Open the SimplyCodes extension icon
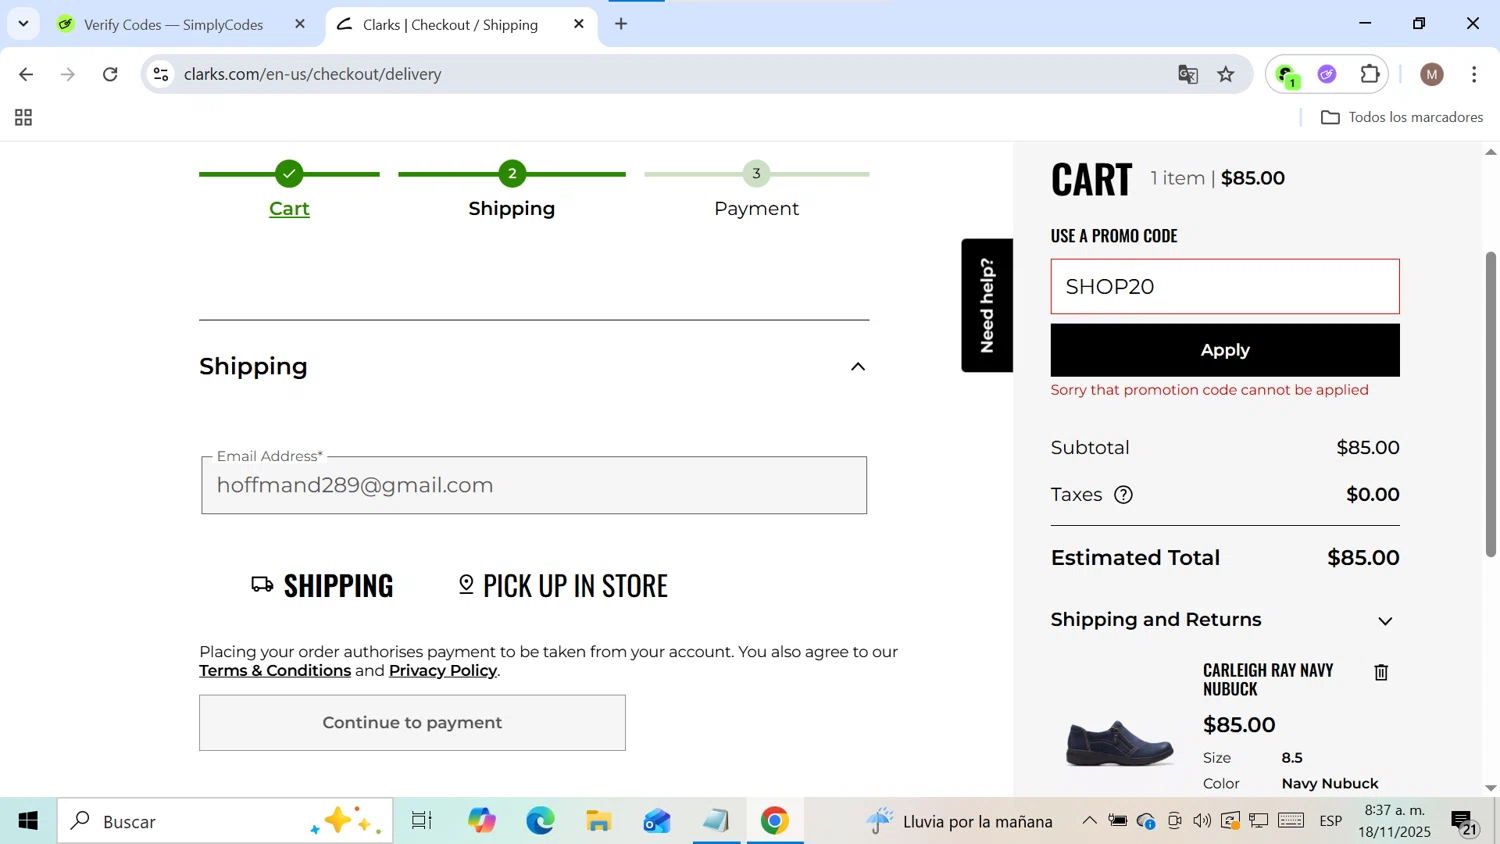The height and width of the screenshot is (844, 1500). [x=1287, y=74]
